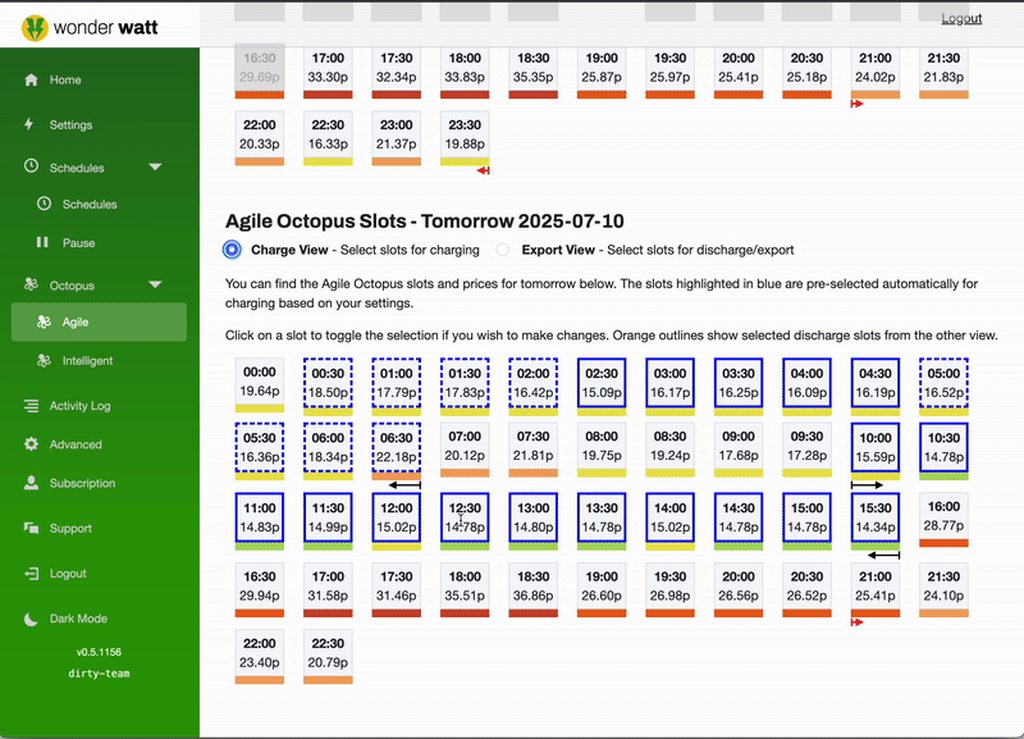Open the Support menu item

click(70, 529)
